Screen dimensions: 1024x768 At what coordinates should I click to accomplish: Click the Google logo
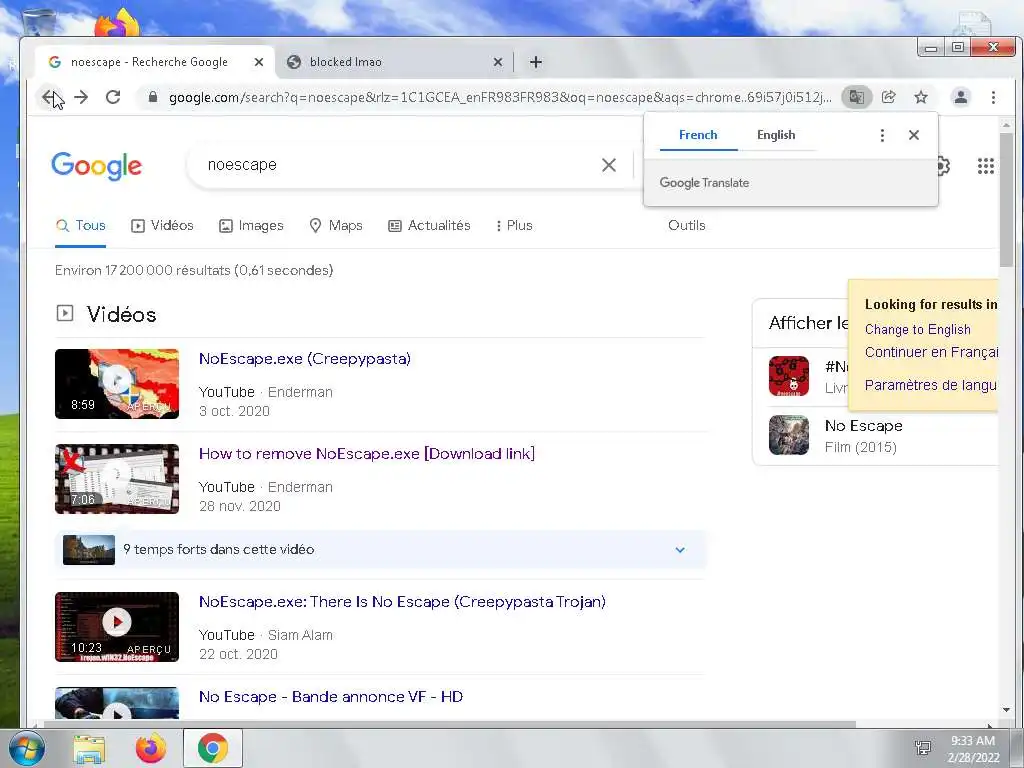coord(96,166)
